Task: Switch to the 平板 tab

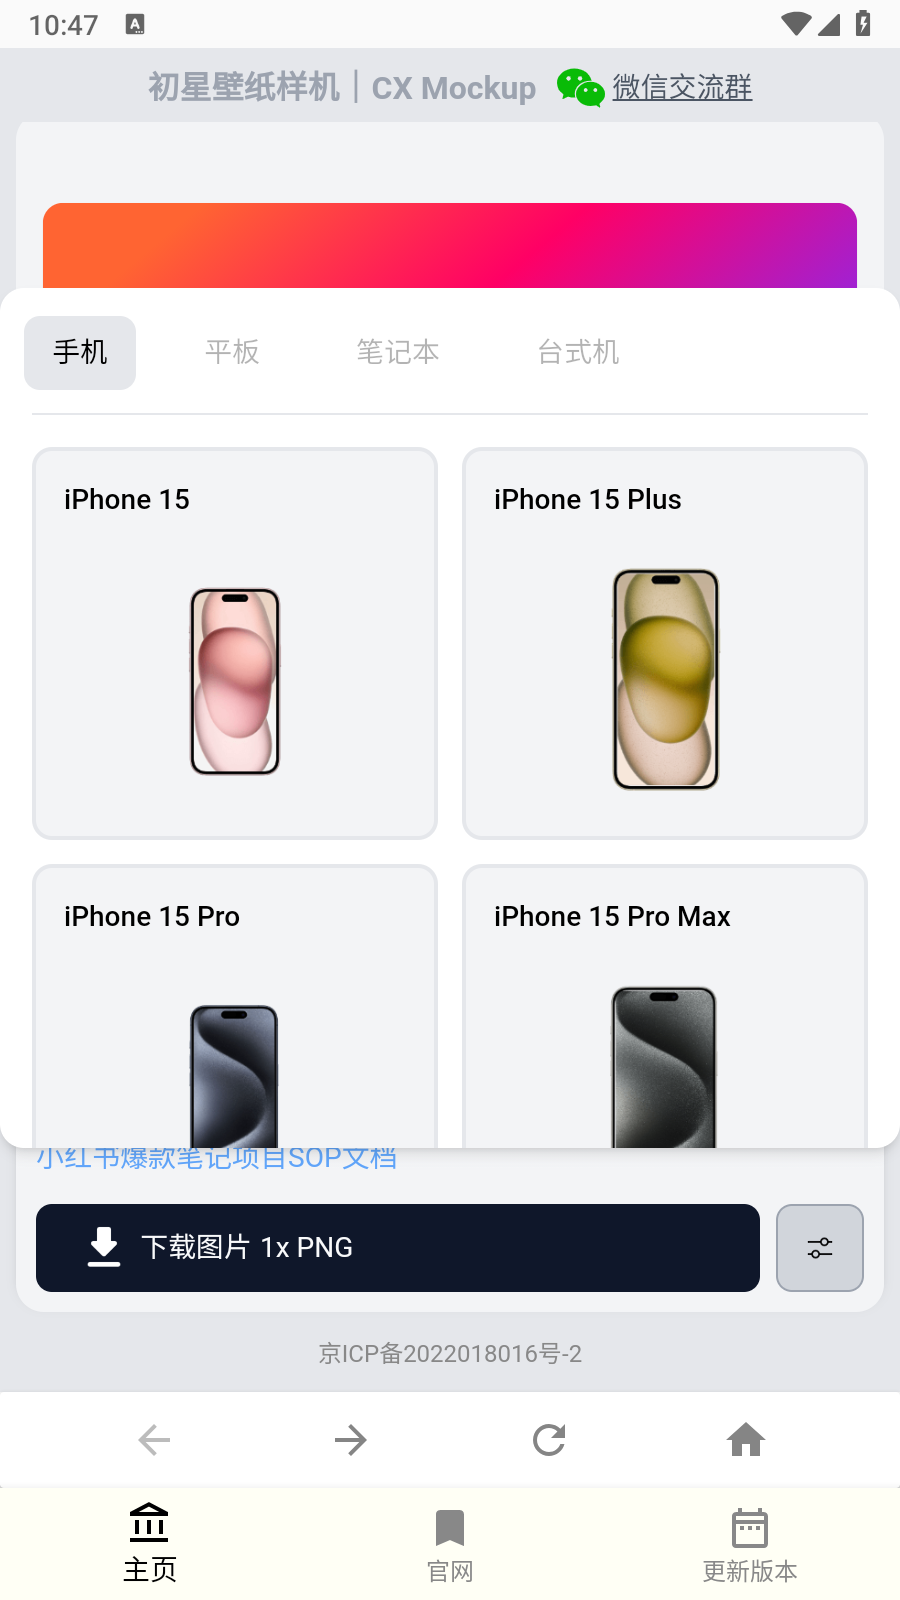Action: pos(232,352)
